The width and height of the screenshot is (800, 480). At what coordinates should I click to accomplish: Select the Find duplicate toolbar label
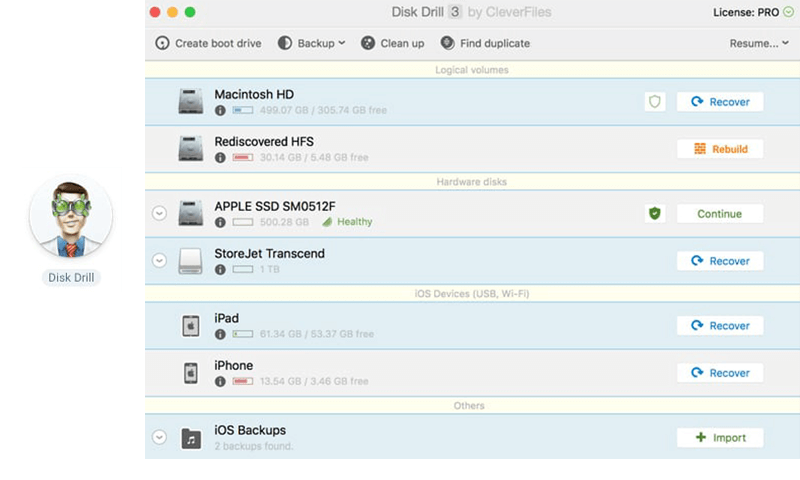tap(495, 43)
